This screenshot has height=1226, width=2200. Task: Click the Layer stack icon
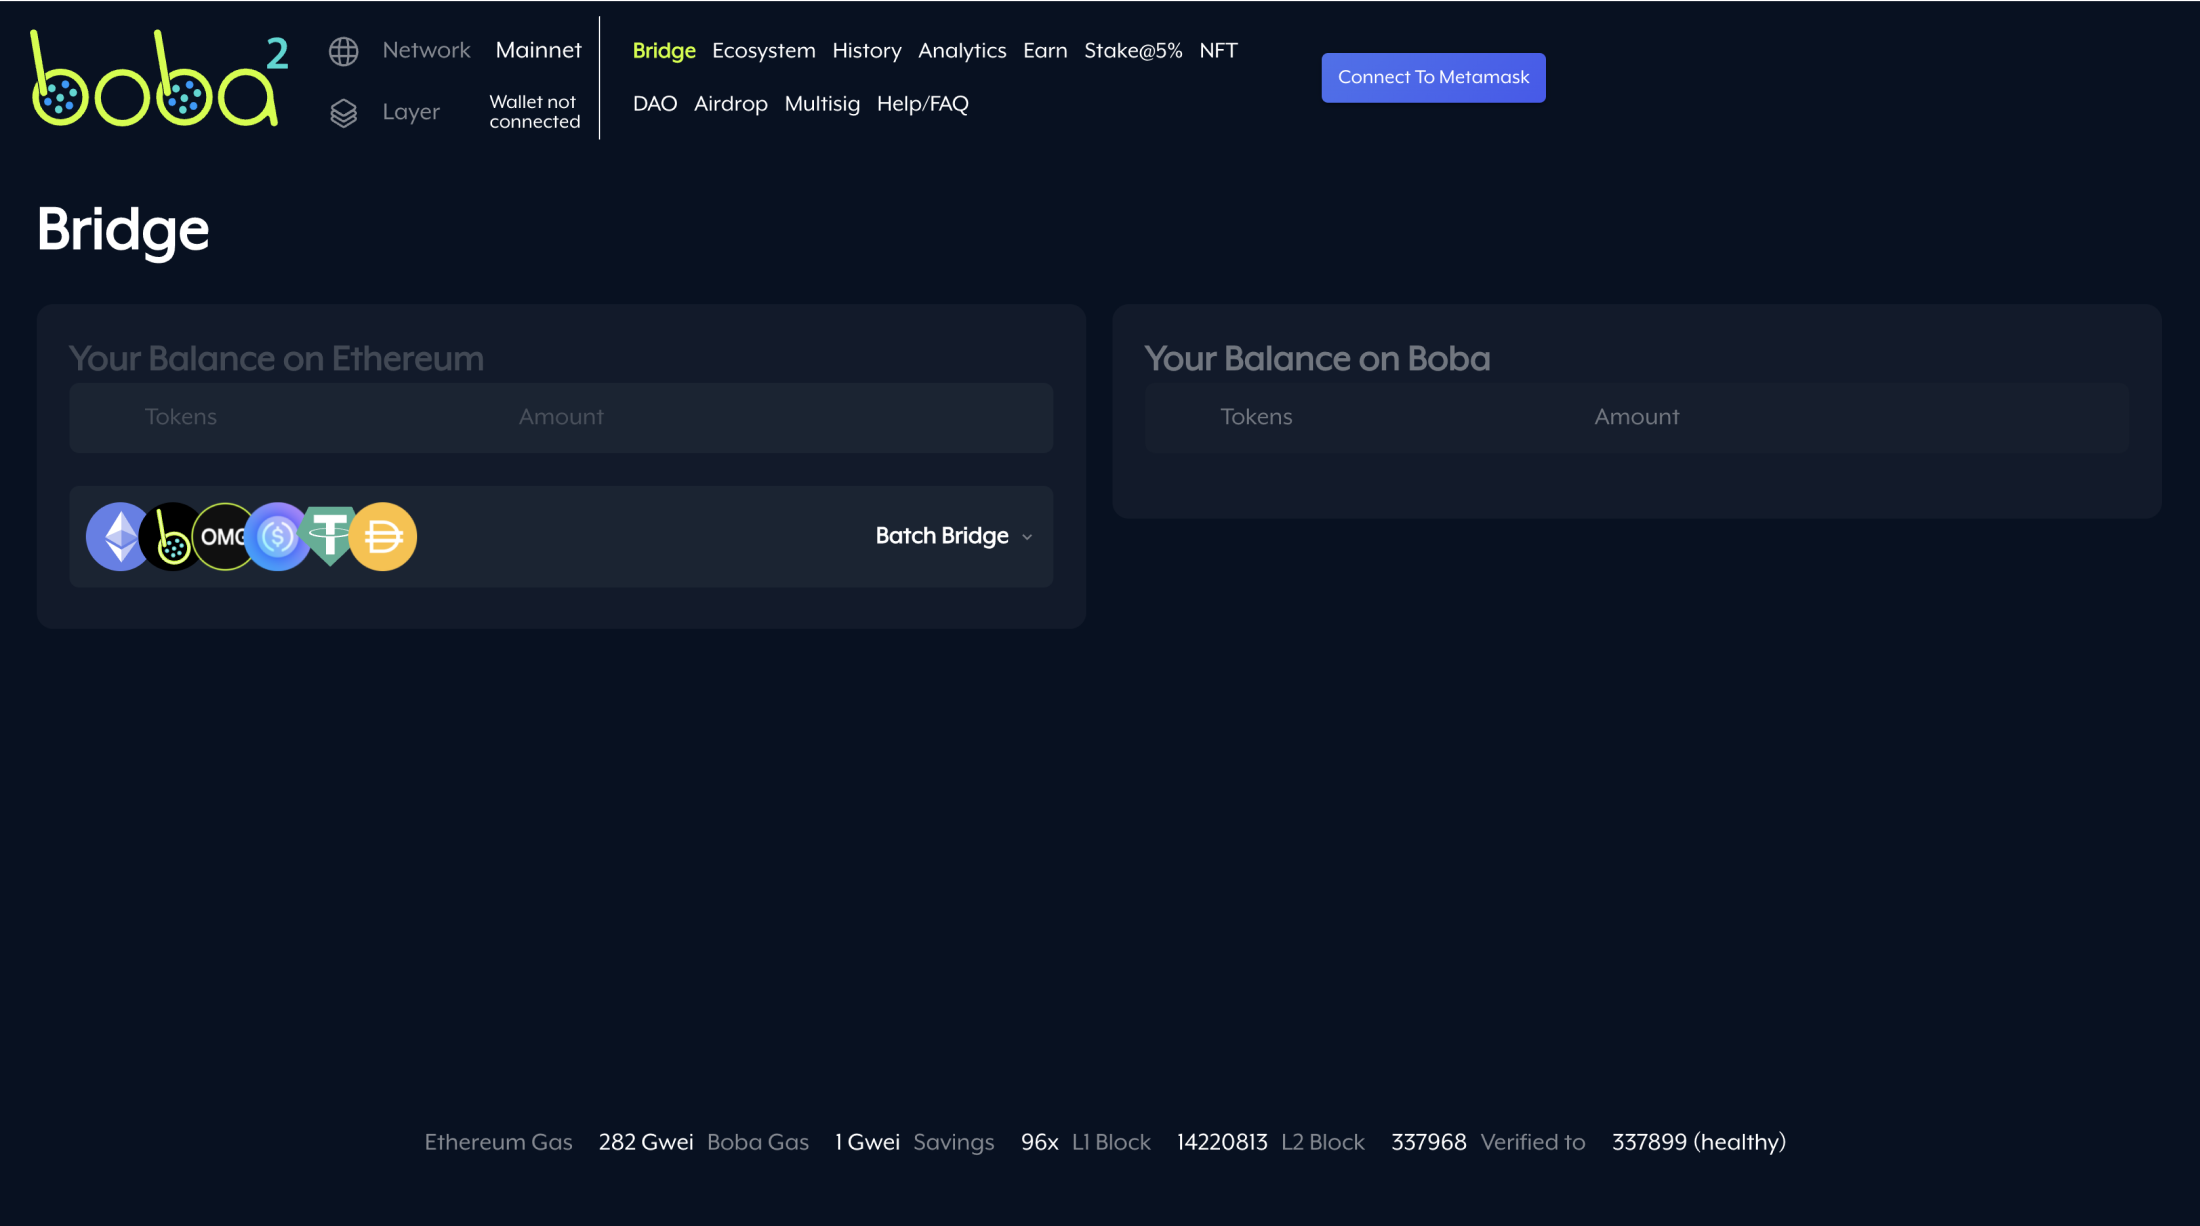pyautogui.click(x=344, y=112)
